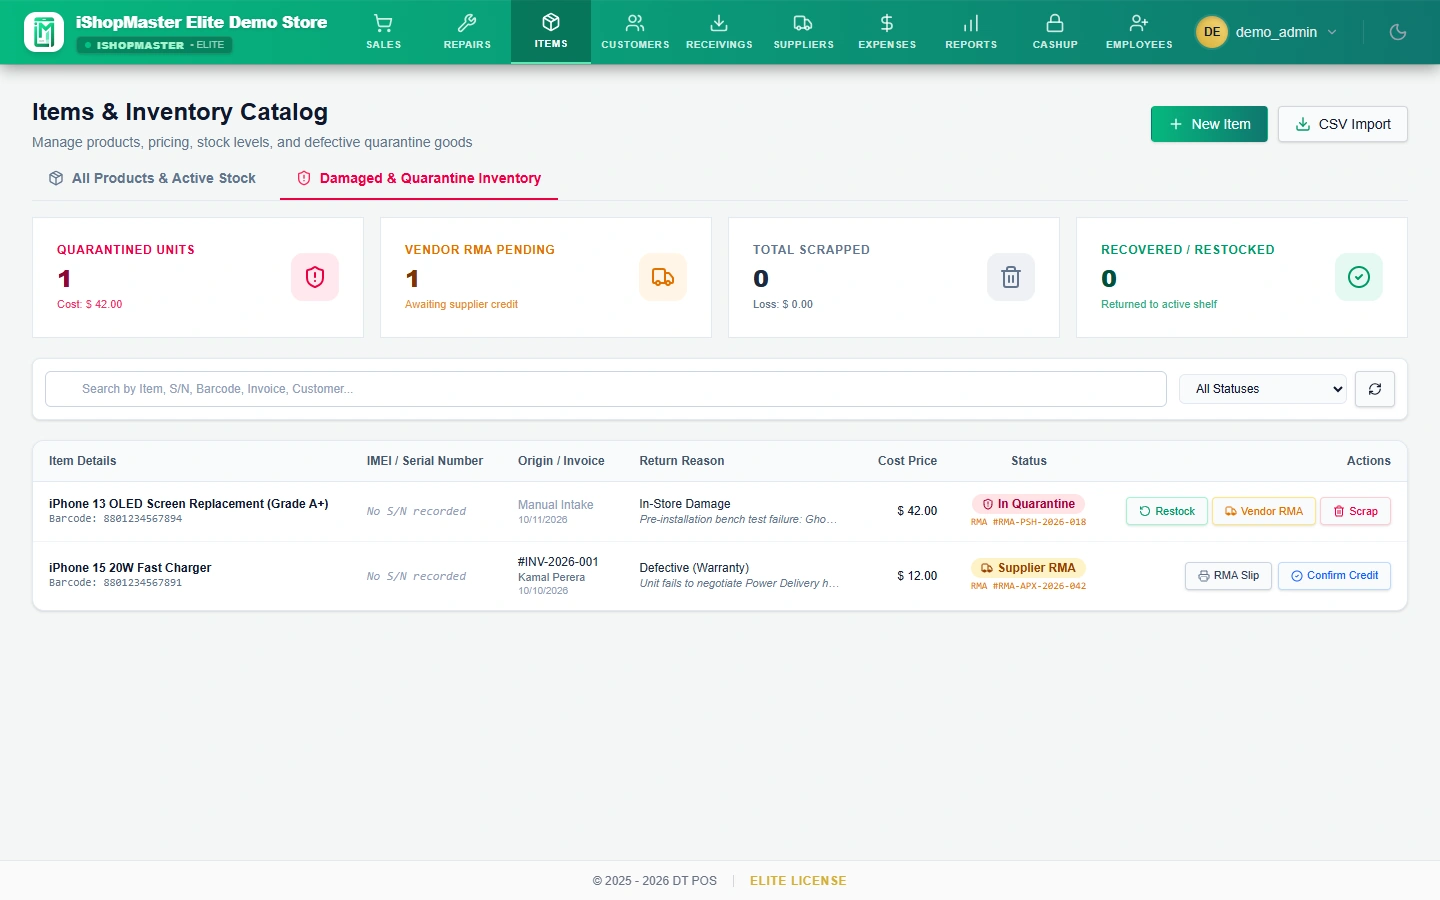1440x900 pixels.
Task: Restock the iPhone 13 OLED Screen
Action: pyautogui.click(x=1167, y=511)
